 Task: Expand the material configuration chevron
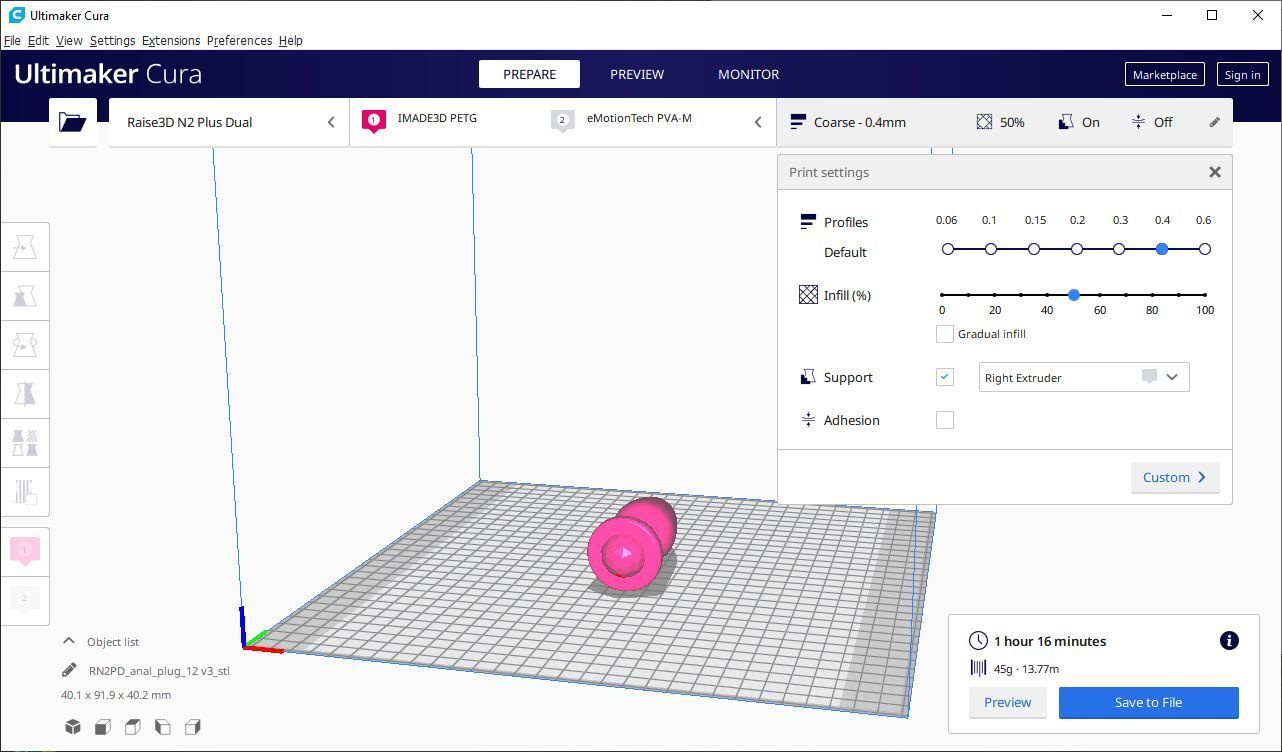758,122
